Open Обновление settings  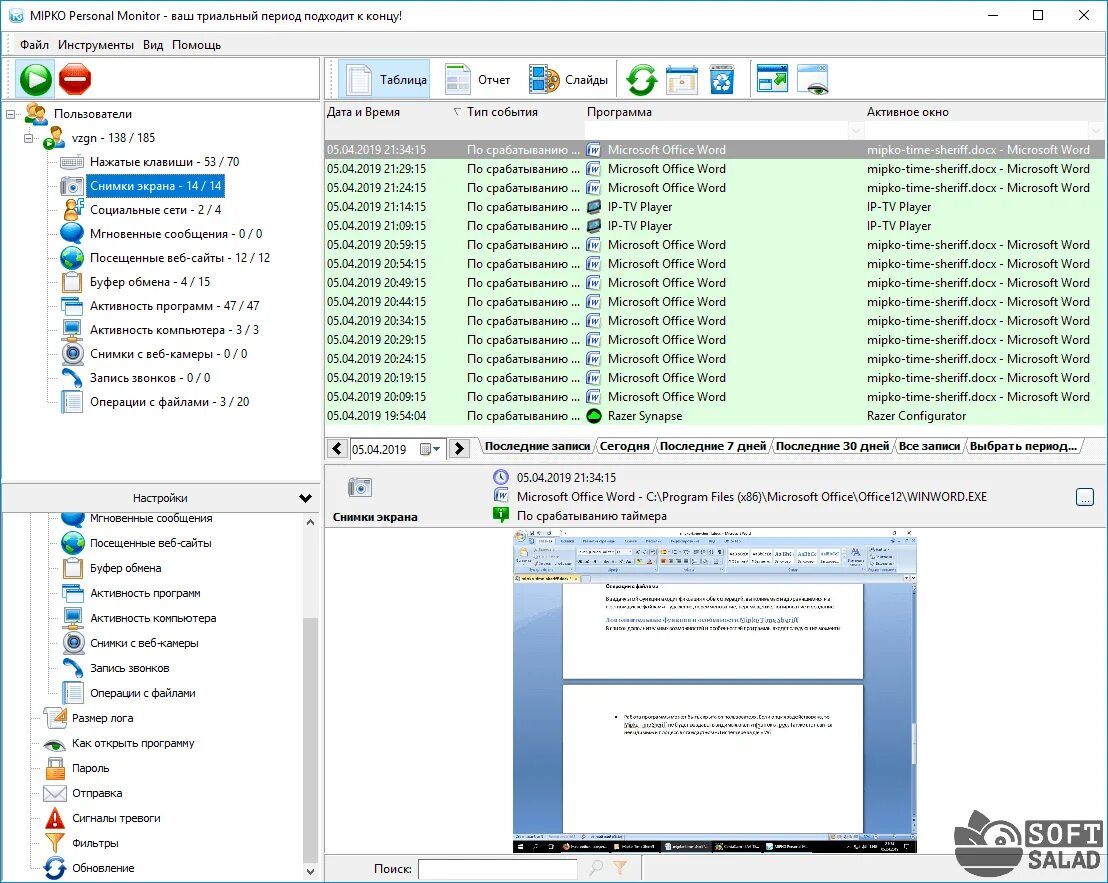[103, 868]
